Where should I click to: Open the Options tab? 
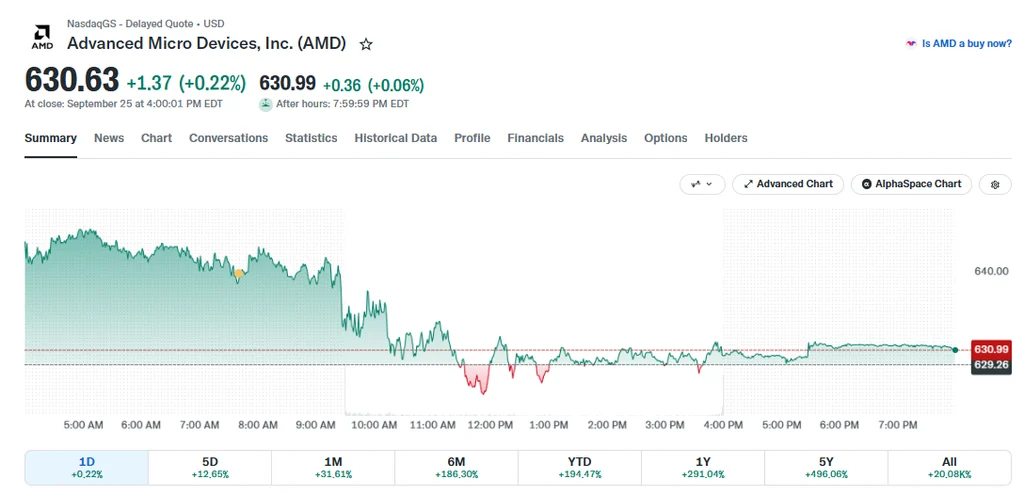pyautogui.click(x=665, y=138)
